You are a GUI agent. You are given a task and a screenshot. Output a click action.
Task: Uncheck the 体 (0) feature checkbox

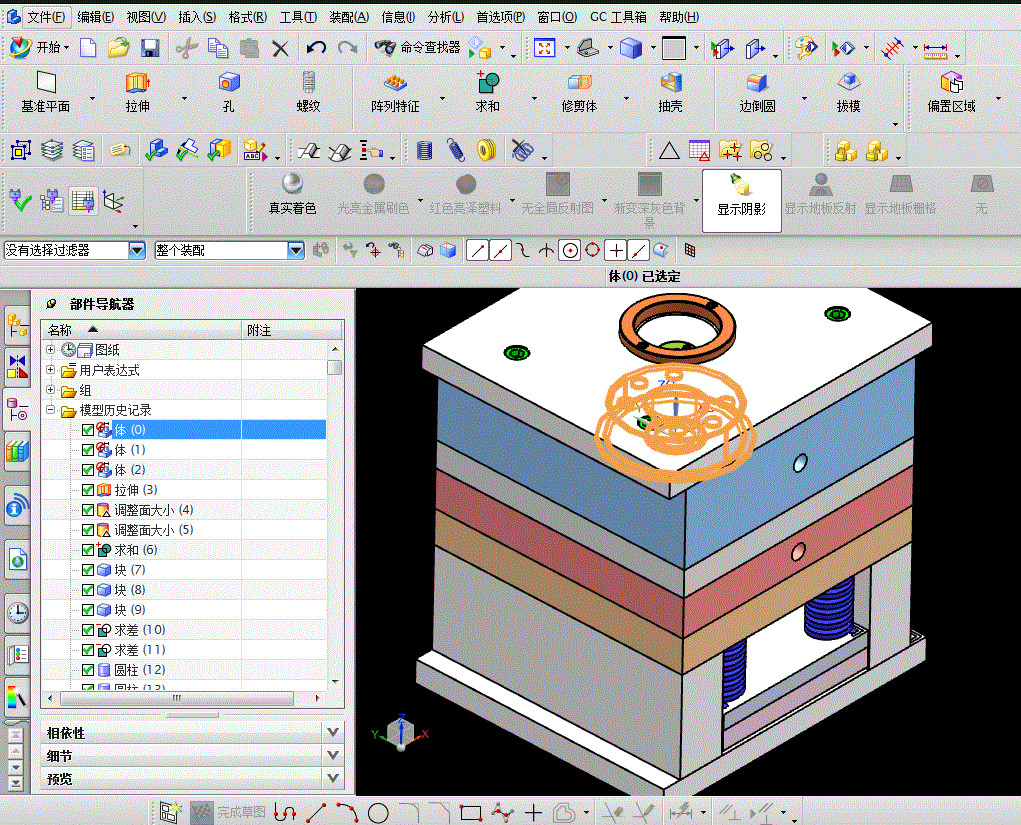click(88, 430)
